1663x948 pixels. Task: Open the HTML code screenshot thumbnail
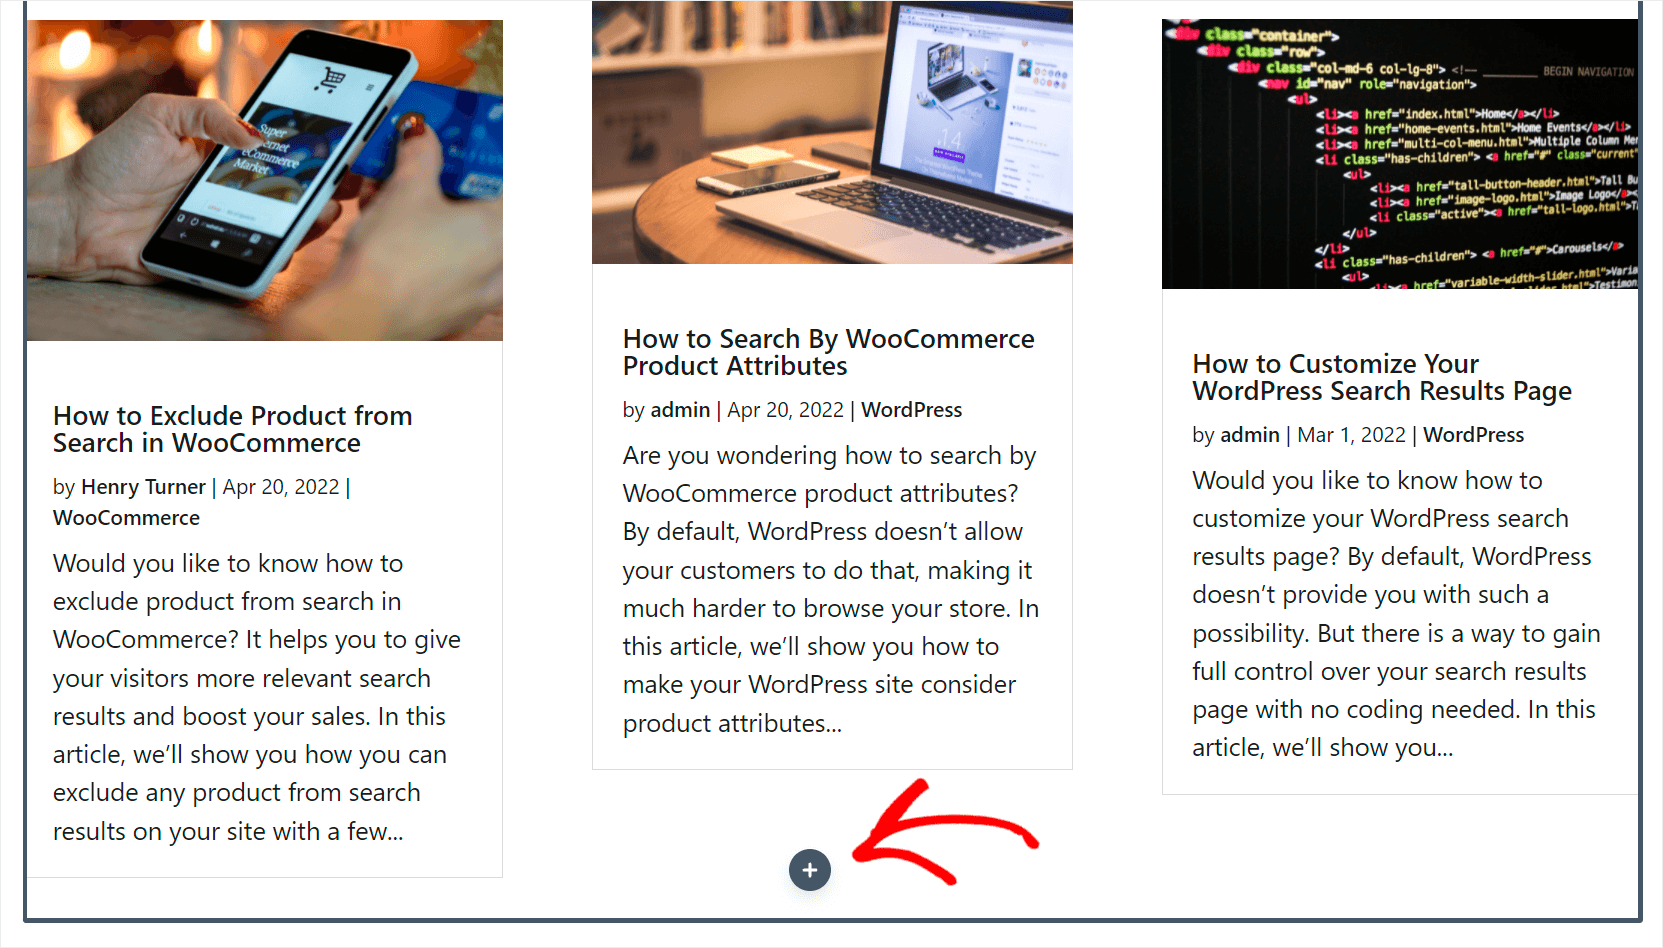1400,154
